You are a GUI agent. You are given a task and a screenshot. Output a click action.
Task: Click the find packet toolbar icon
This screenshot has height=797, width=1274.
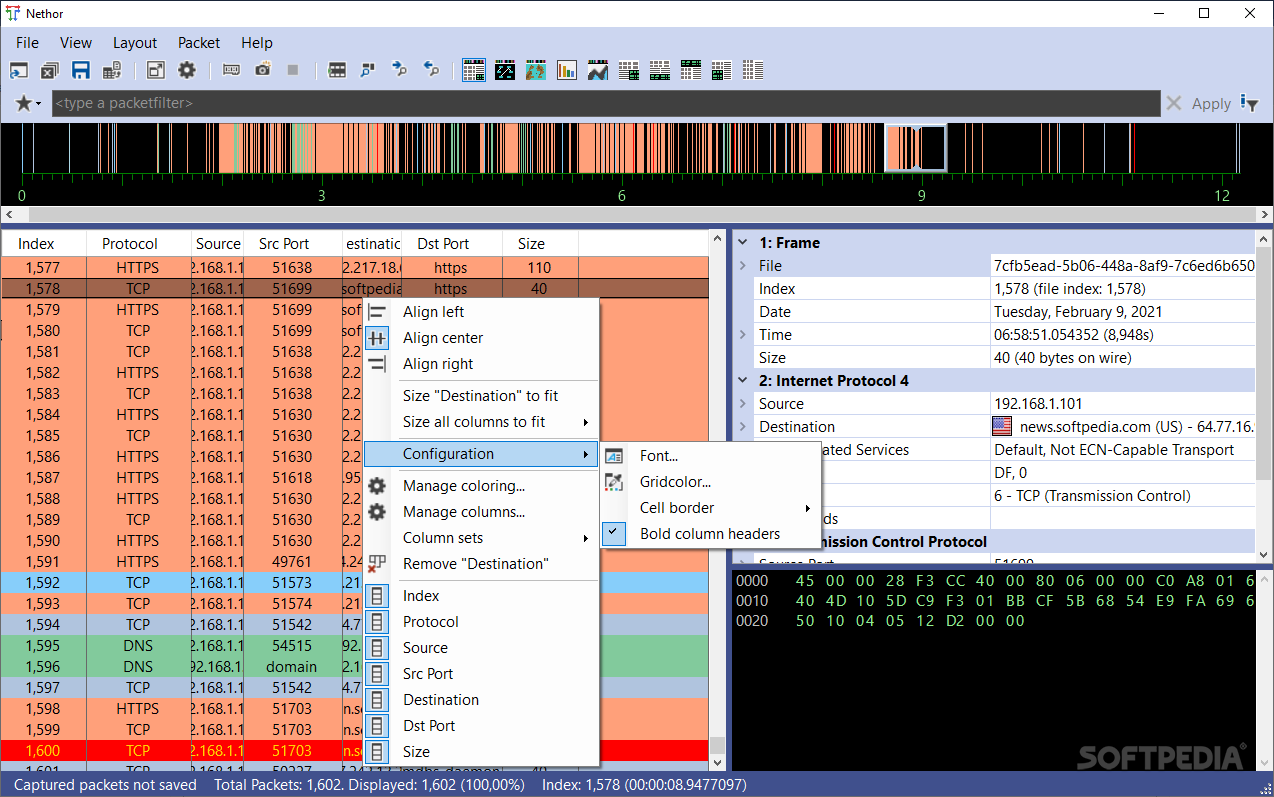368,70
